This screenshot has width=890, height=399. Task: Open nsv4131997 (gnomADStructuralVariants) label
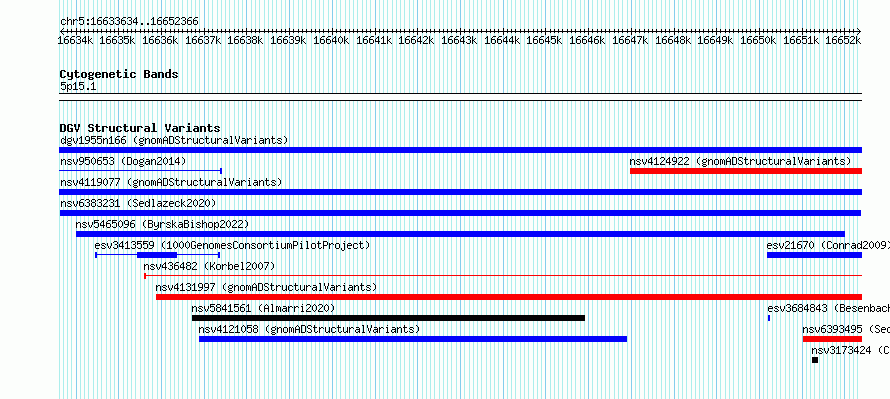tap(266, 287)
